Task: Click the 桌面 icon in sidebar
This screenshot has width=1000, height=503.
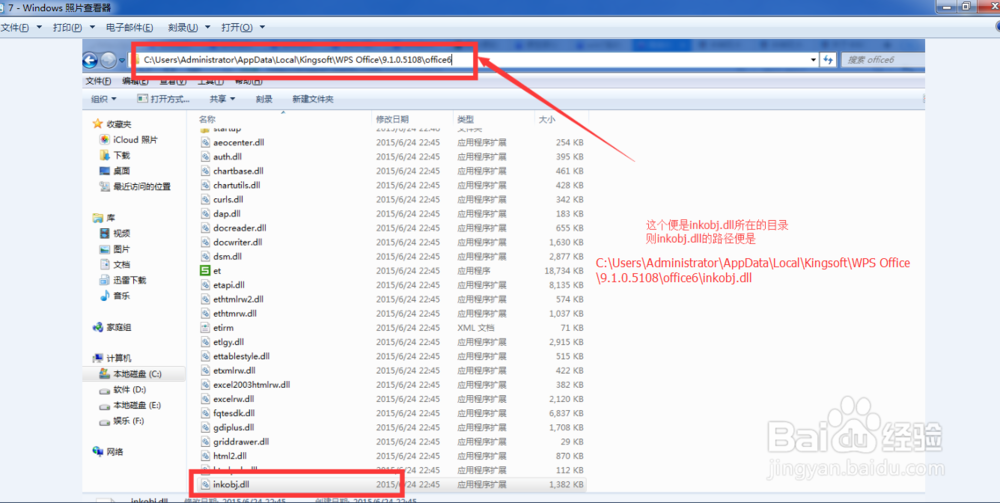Action: click(105, 171)
